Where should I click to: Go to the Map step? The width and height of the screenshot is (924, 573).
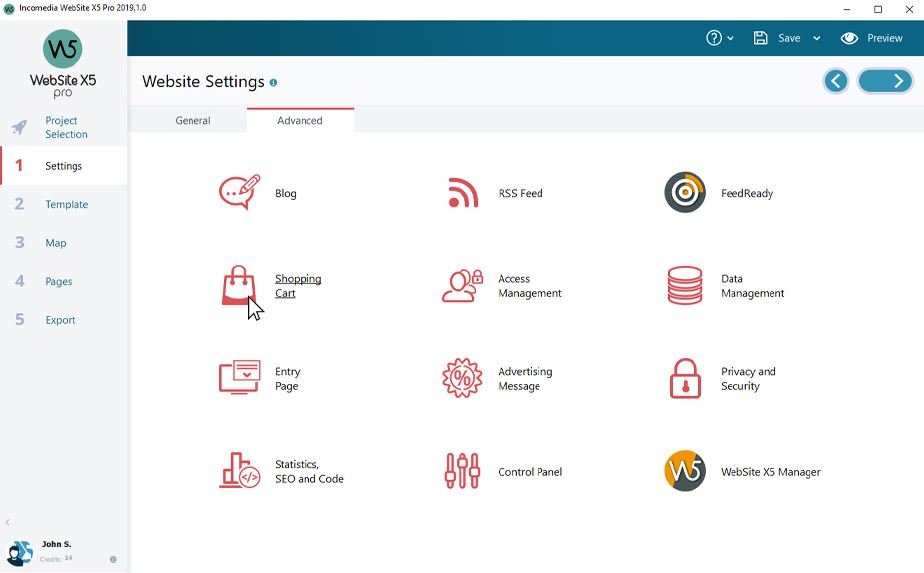64,242
